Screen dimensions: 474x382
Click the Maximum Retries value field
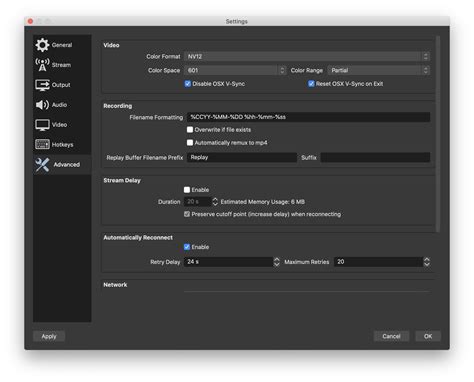tap(379, 262)
